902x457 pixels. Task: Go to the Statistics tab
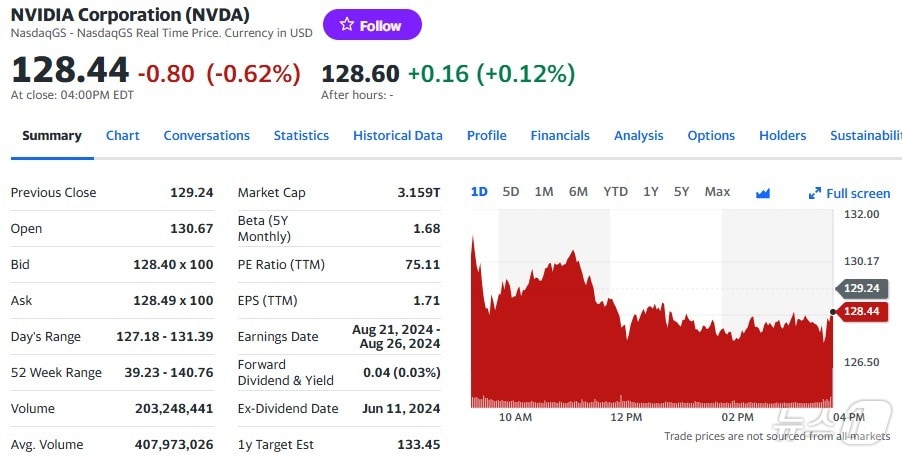[301, 136]
